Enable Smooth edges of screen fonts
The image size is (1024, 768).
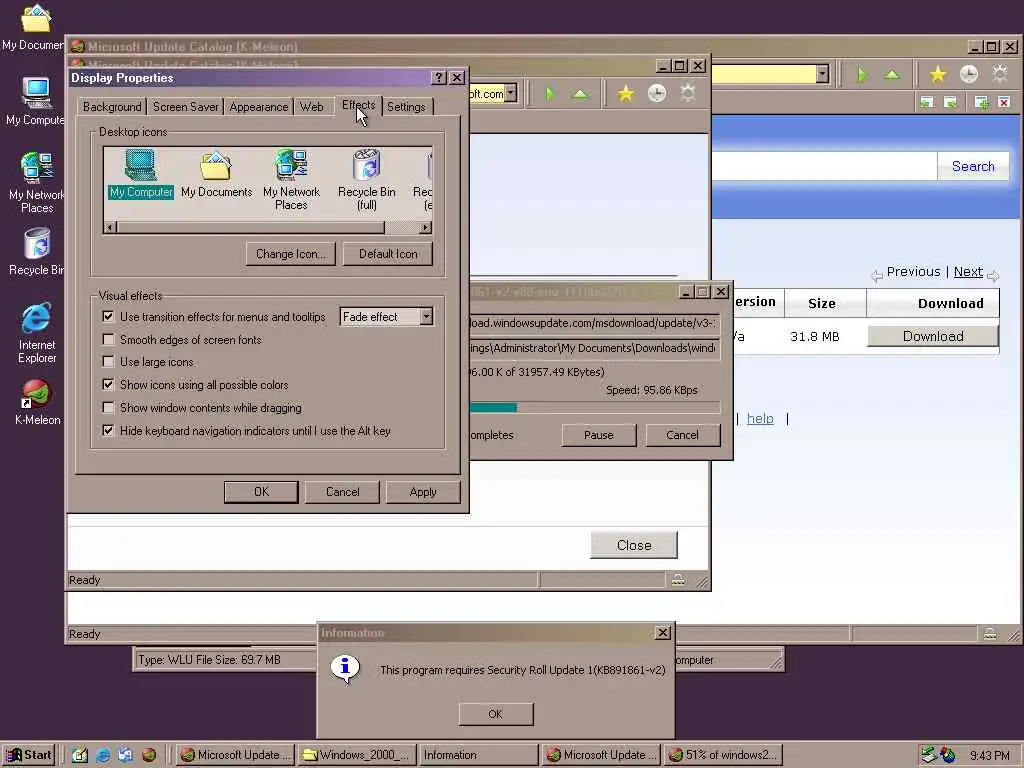click(x=108, y=340)
